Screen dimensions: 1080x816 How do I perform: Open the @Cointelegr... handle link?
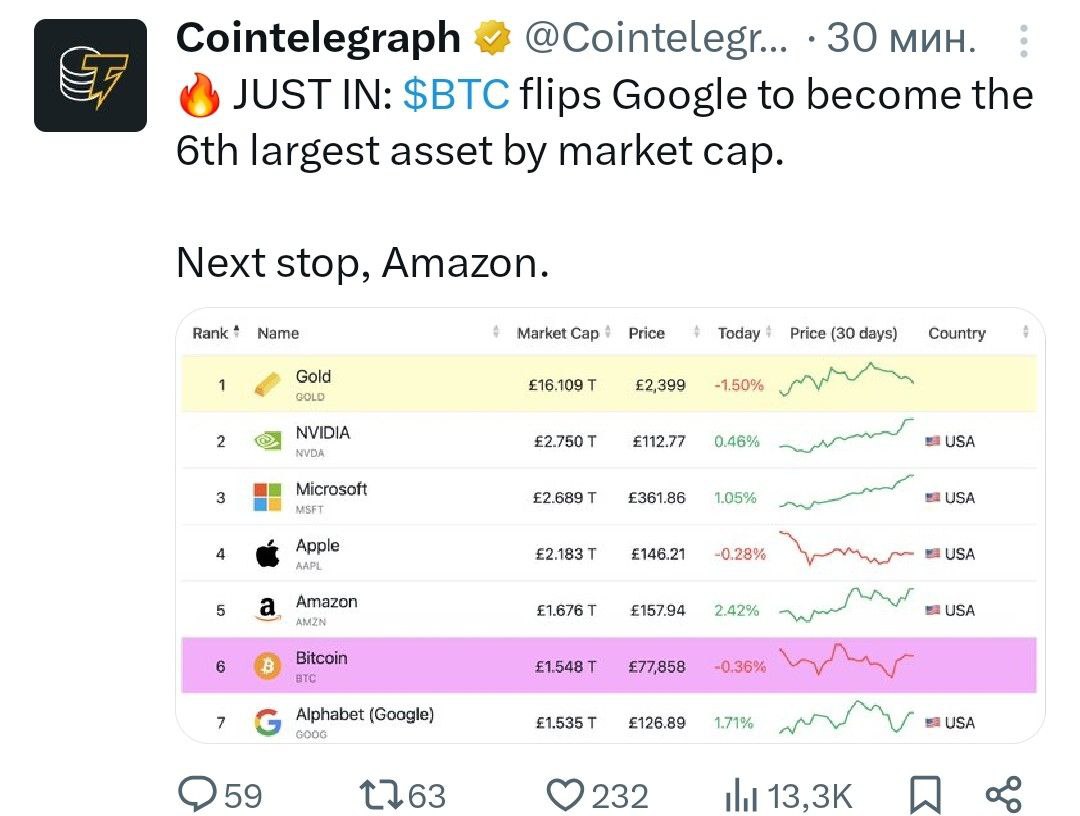[655, 38]
